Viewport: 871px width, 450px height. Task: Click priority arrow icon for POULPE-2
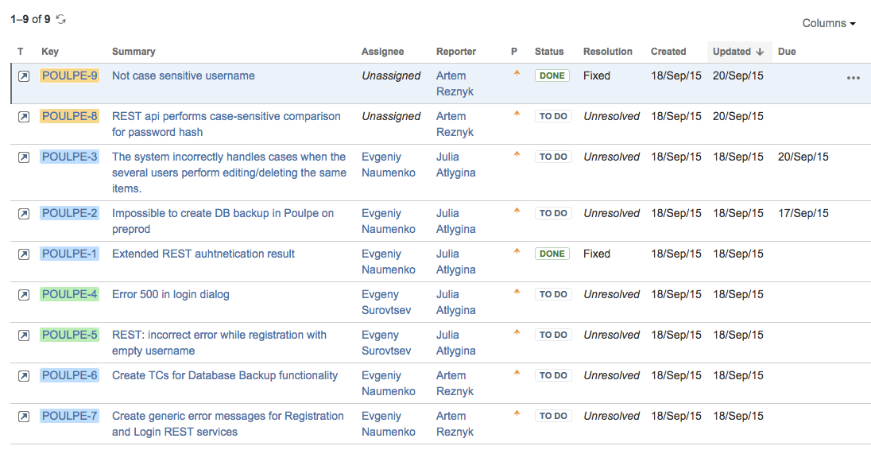click(517, 211)
